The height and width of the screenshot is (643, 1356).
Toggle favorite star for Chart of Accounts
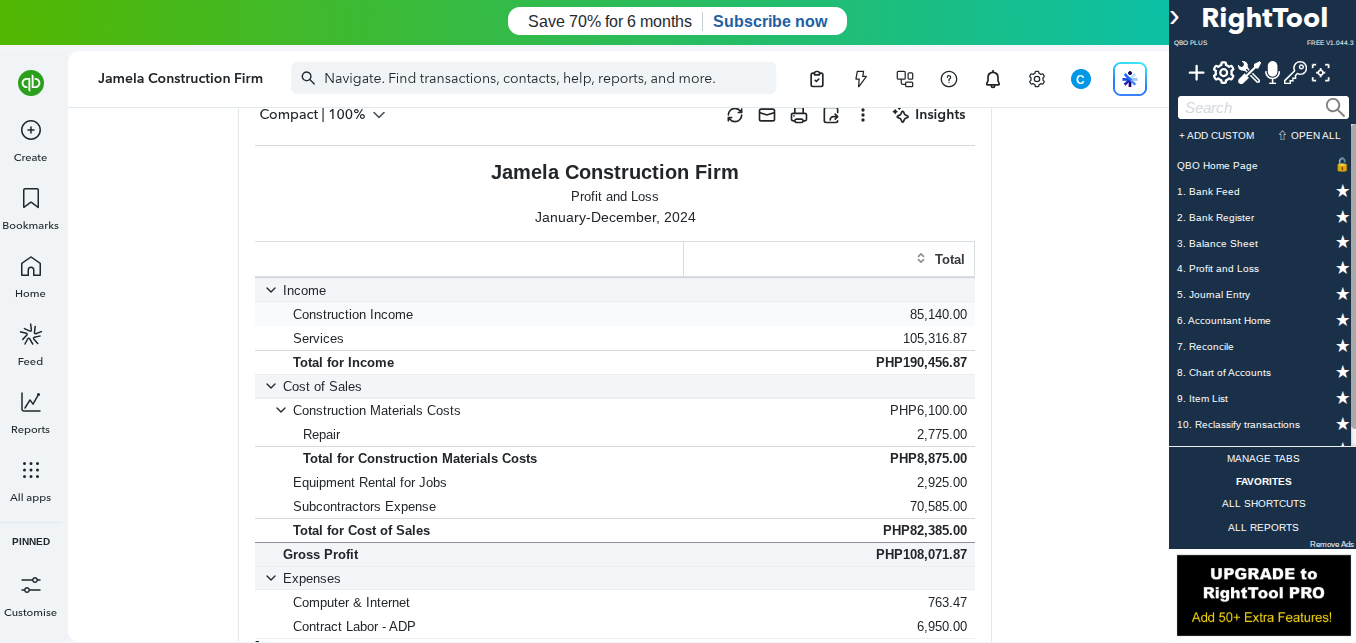pos(1343,372)
